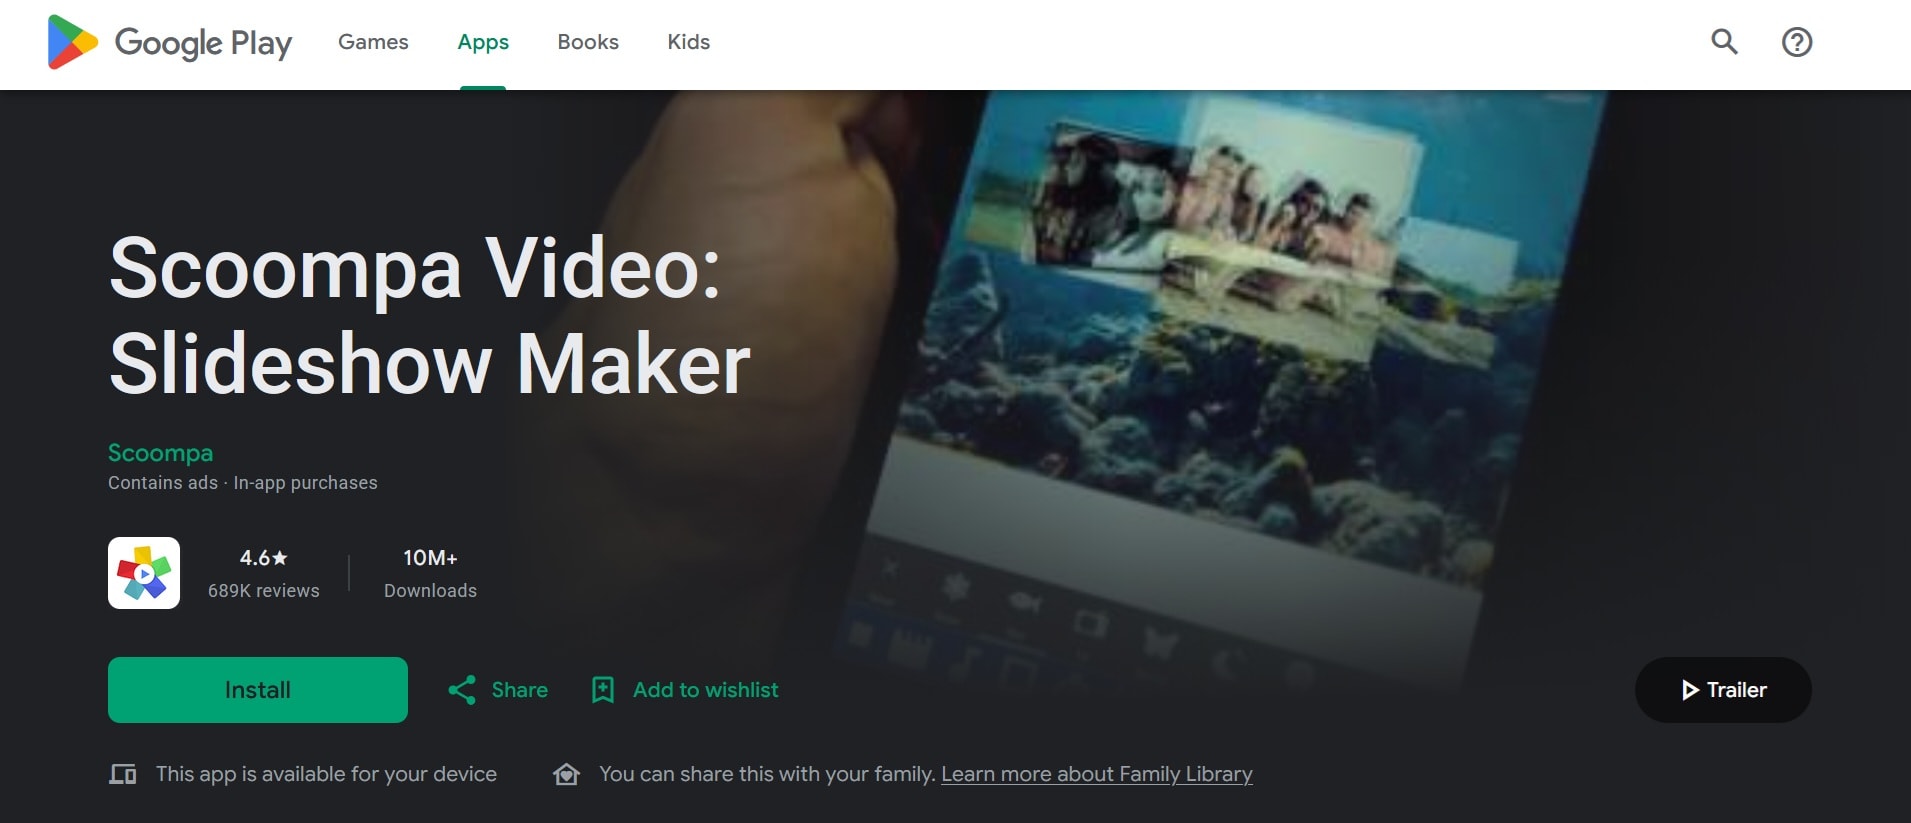Image resolution: width=1911 pixels, height=823 pixels.
Task: Click the 10M+ downloads count
Action: [x=430, y=558]
